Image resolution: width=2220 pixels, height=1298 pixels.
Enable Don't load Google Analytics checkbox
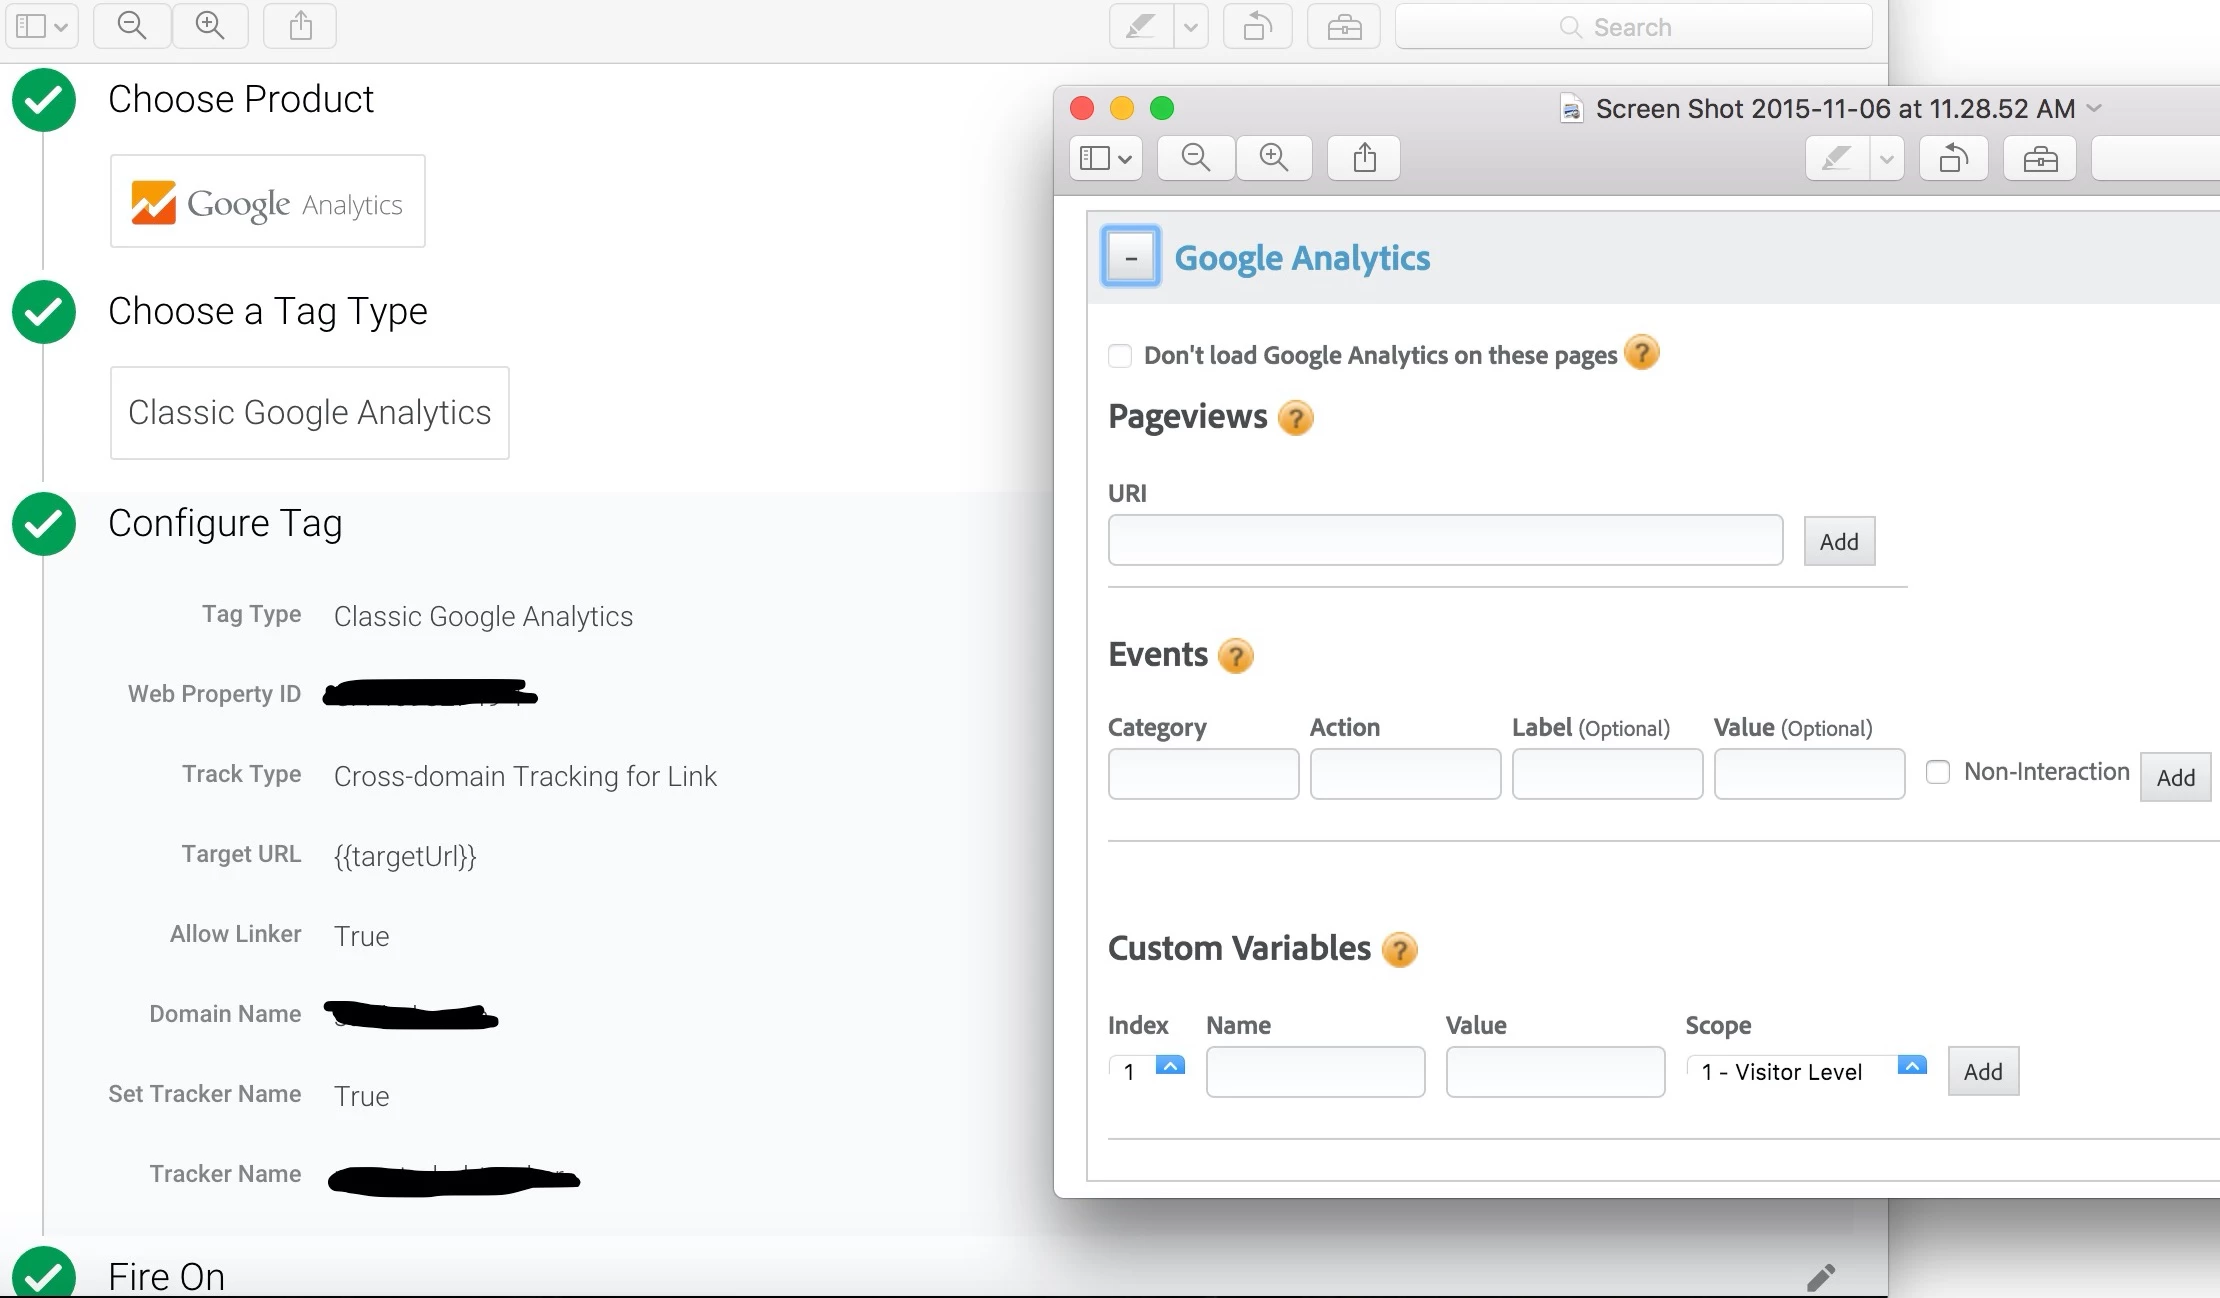(x=1120, y=356)
